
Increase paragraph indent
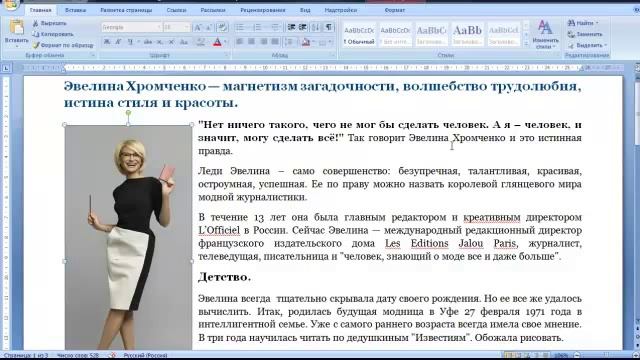303,27
